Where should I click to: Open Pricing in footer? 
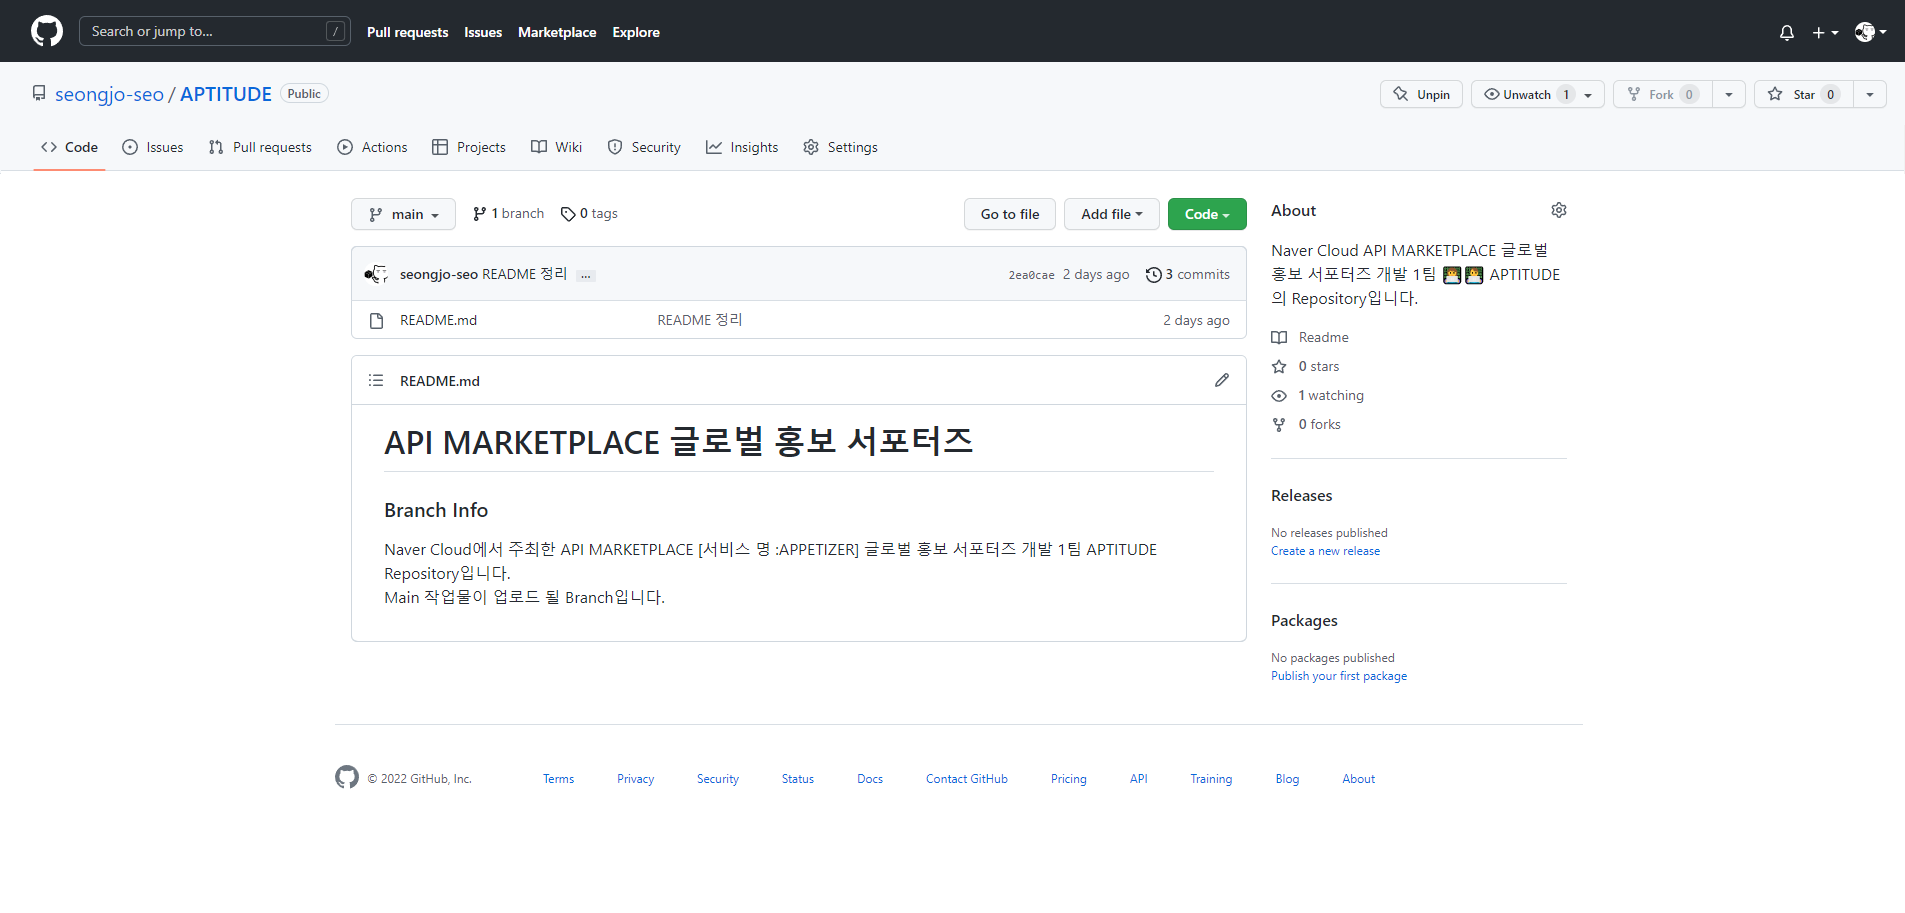(1068, 779)
